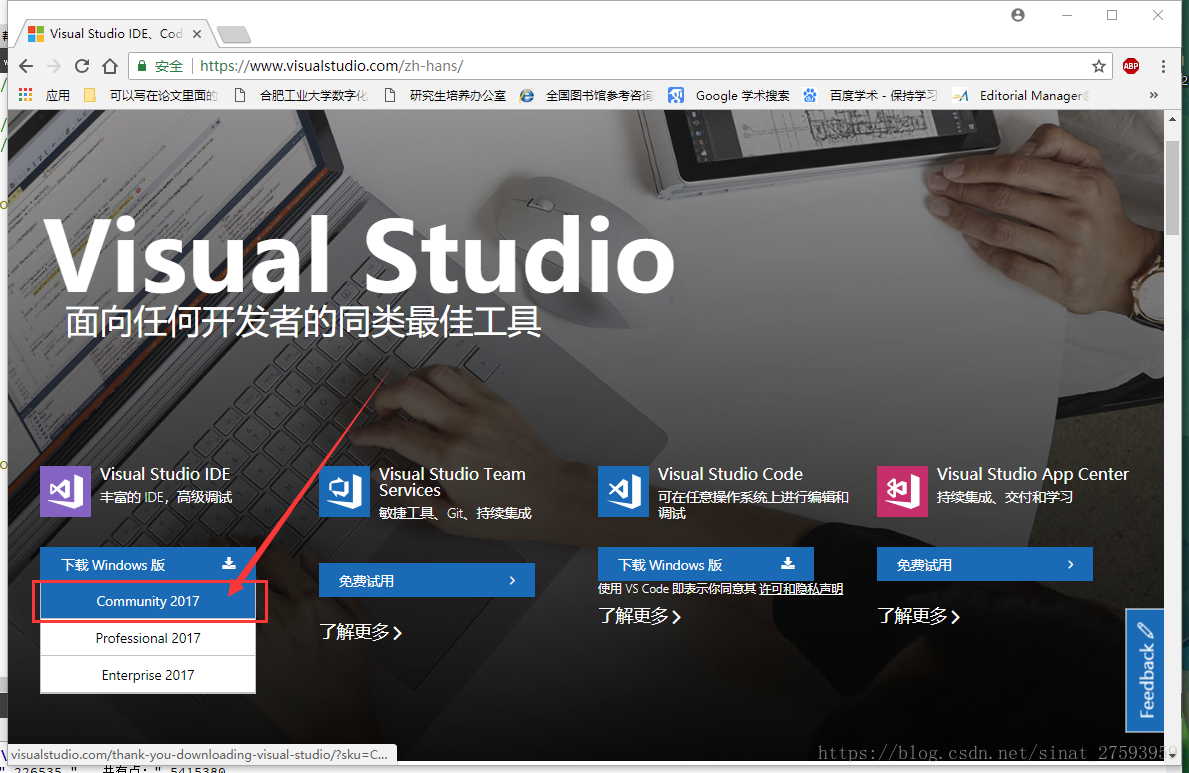The image size is (1189, 773).
Task: Click the scrollbar up arrow
Action: click(x=1172, y=119)
